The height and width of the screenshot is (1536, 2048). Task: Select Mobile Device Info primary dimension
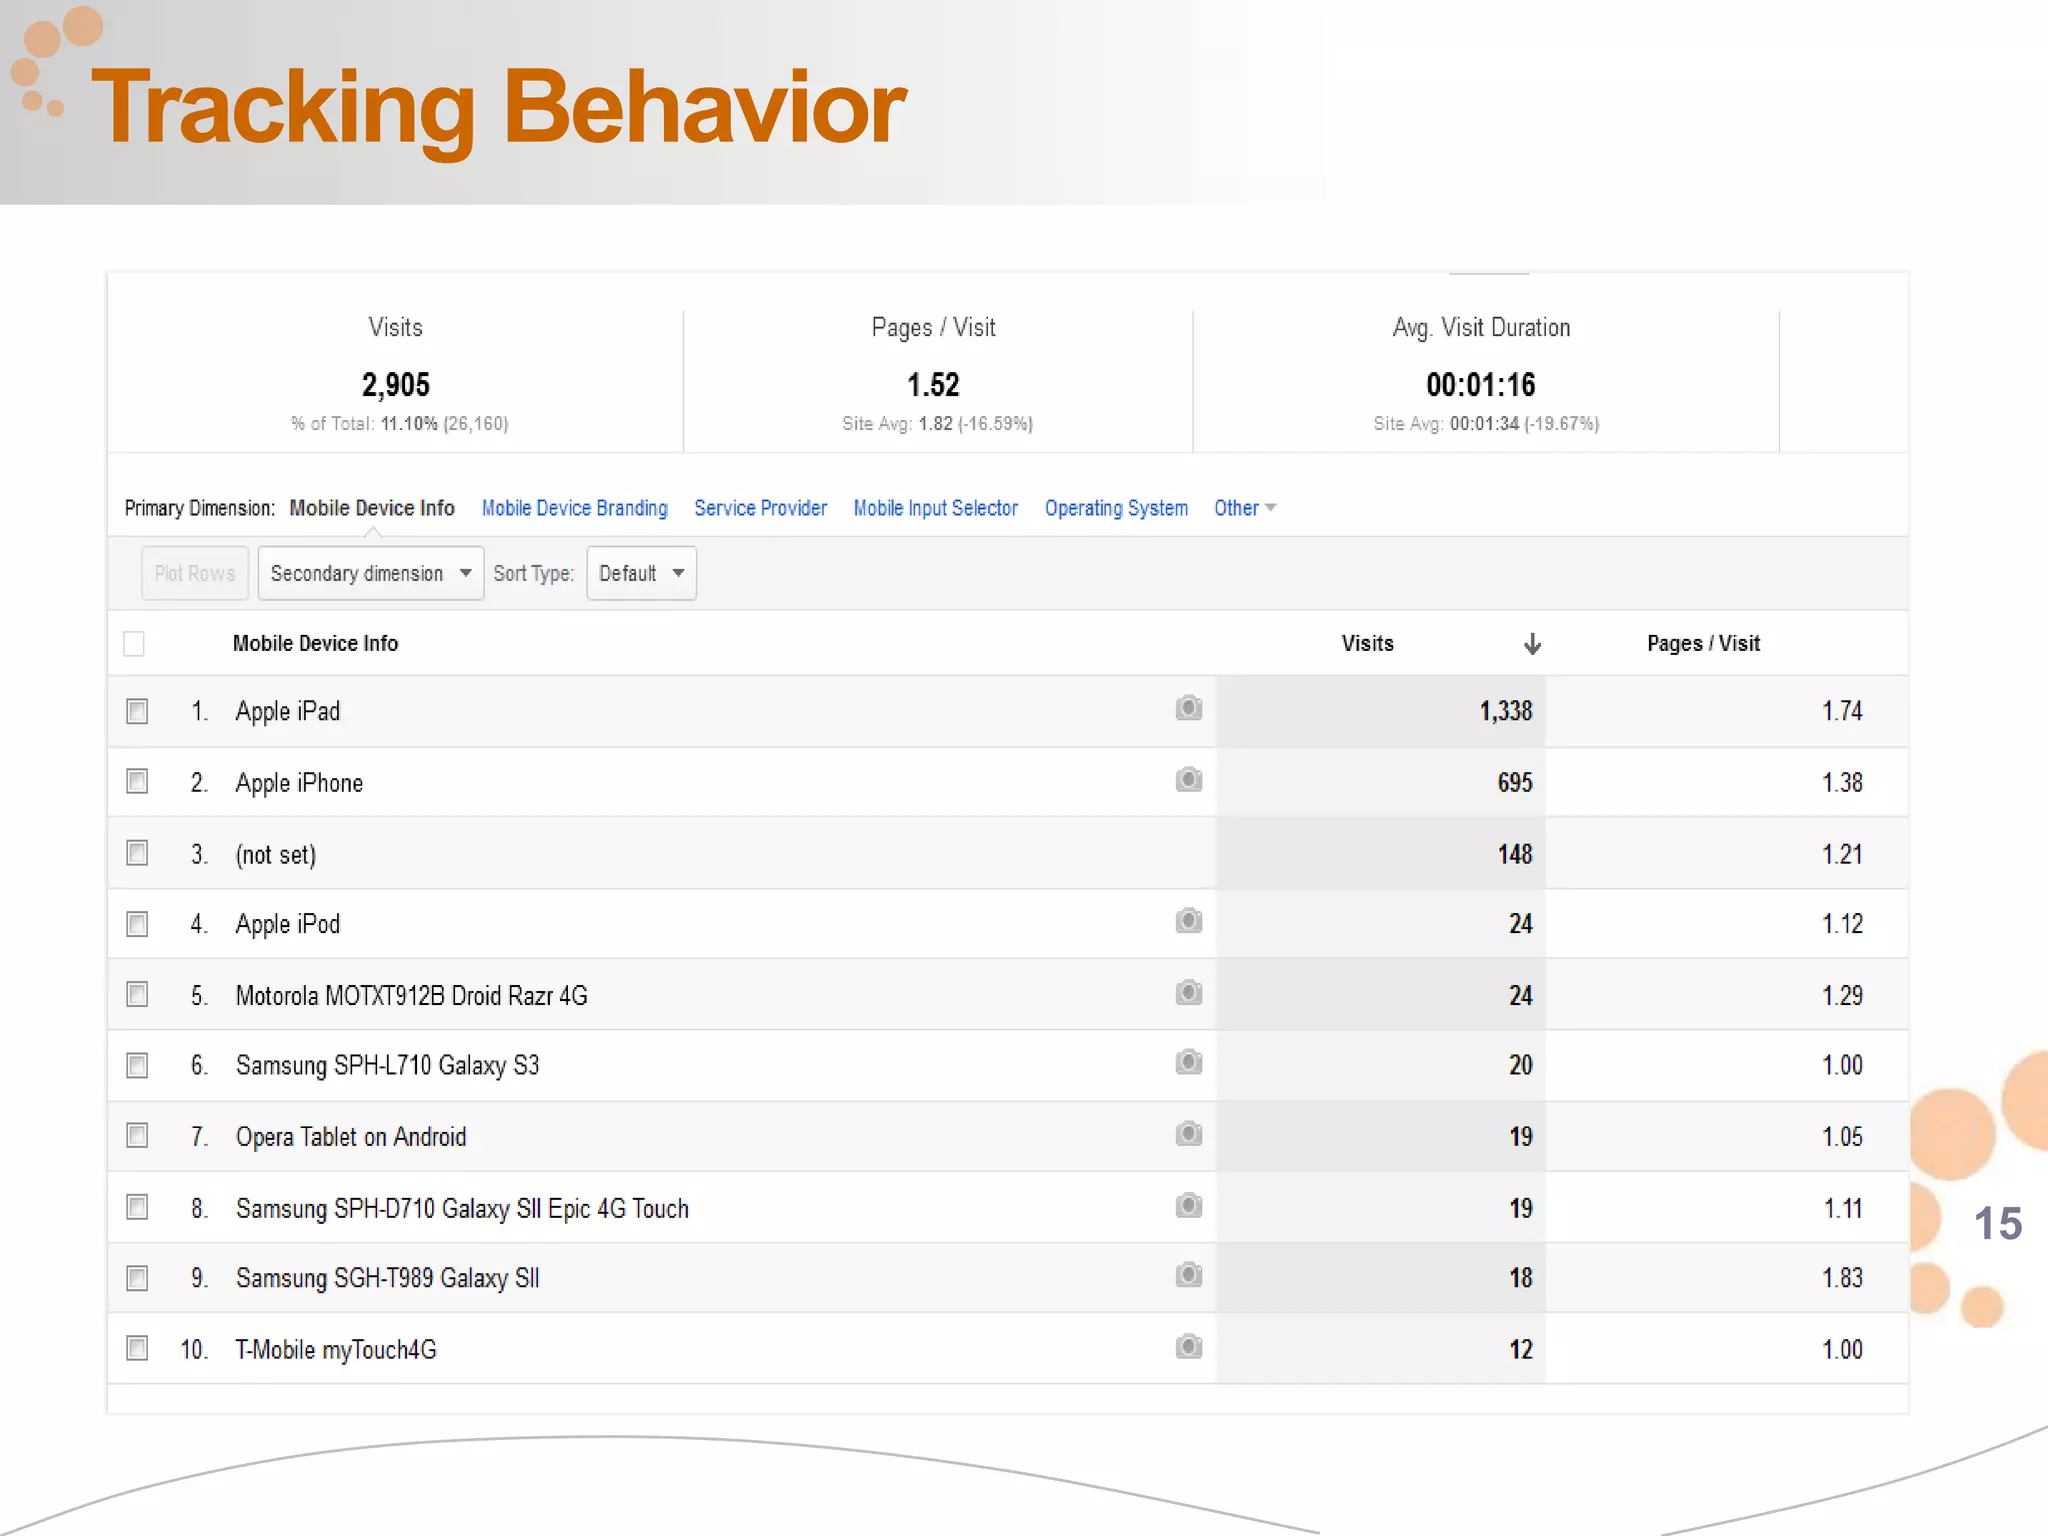click(x=372, y=508)
